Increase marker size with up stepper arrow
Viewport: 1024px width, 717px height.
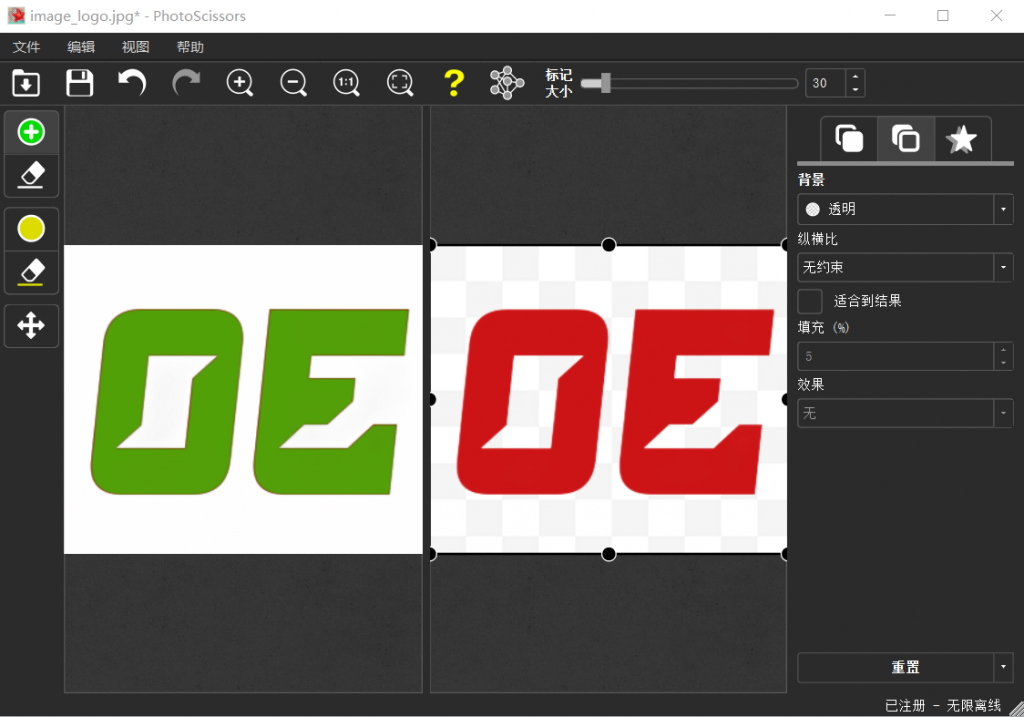[x=855, y=77]
